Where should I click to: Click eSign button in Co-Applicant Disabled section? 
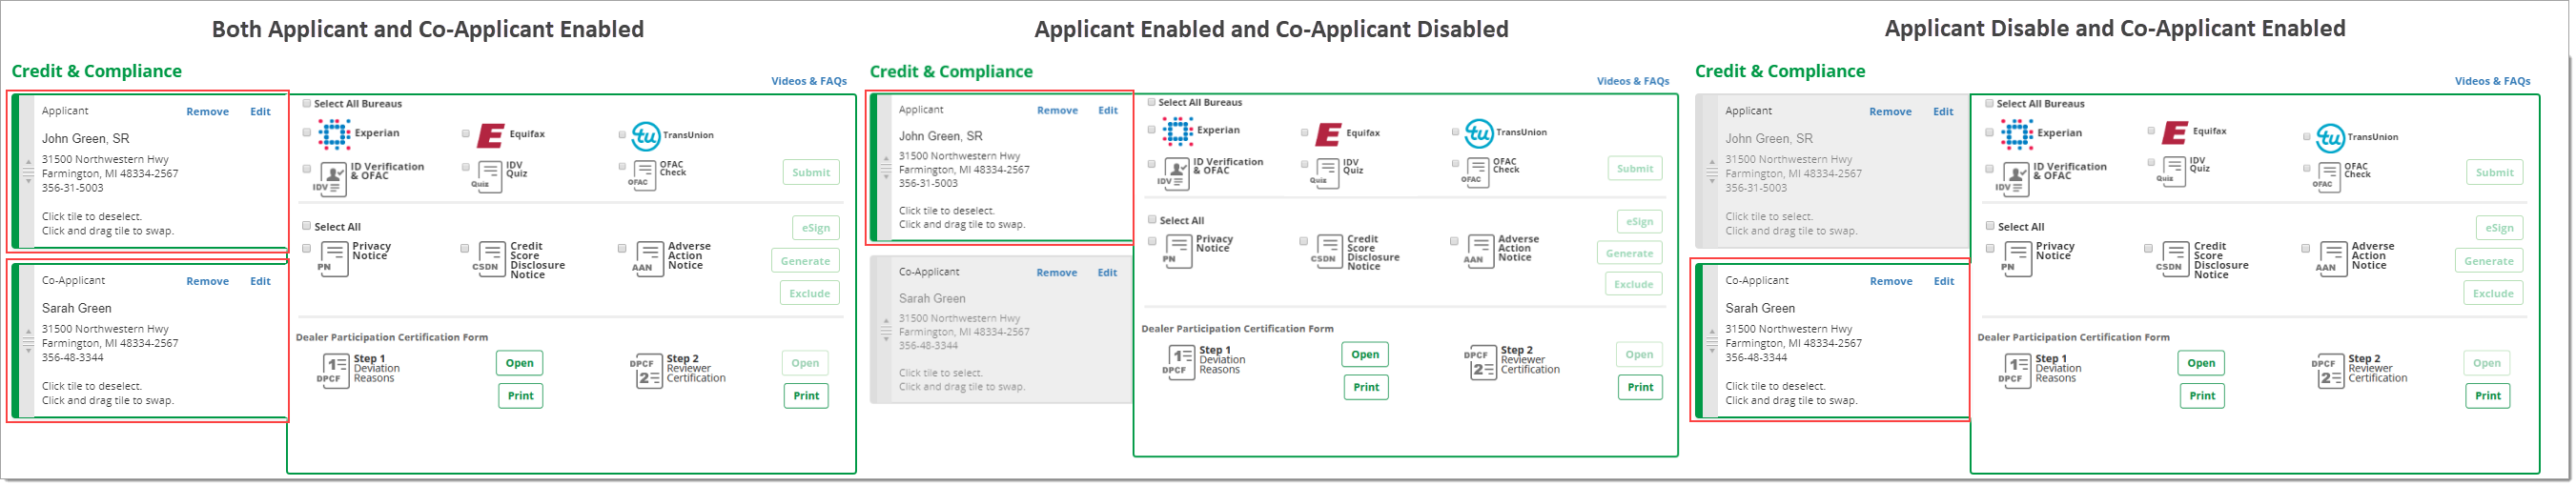(x=1639, y=222)
